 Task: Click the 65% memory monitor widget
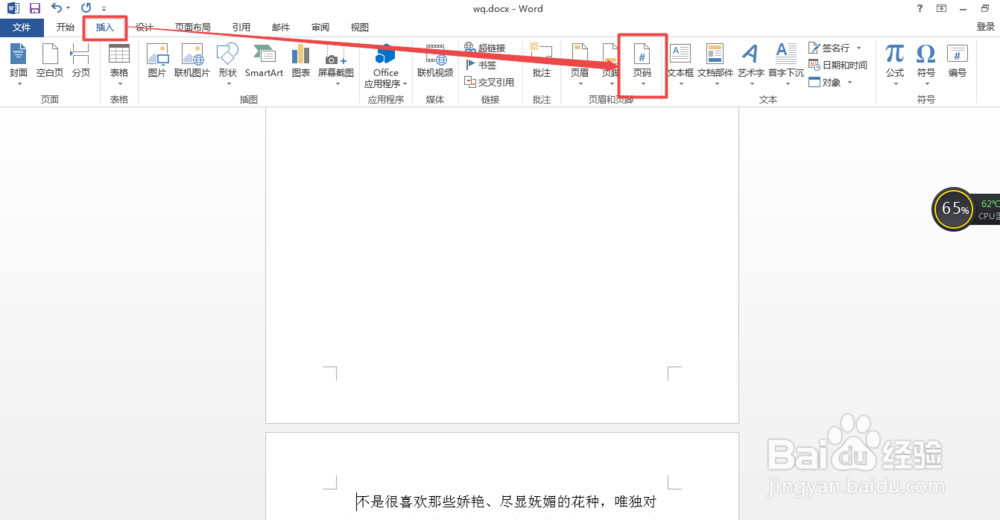tap(954, 209)
